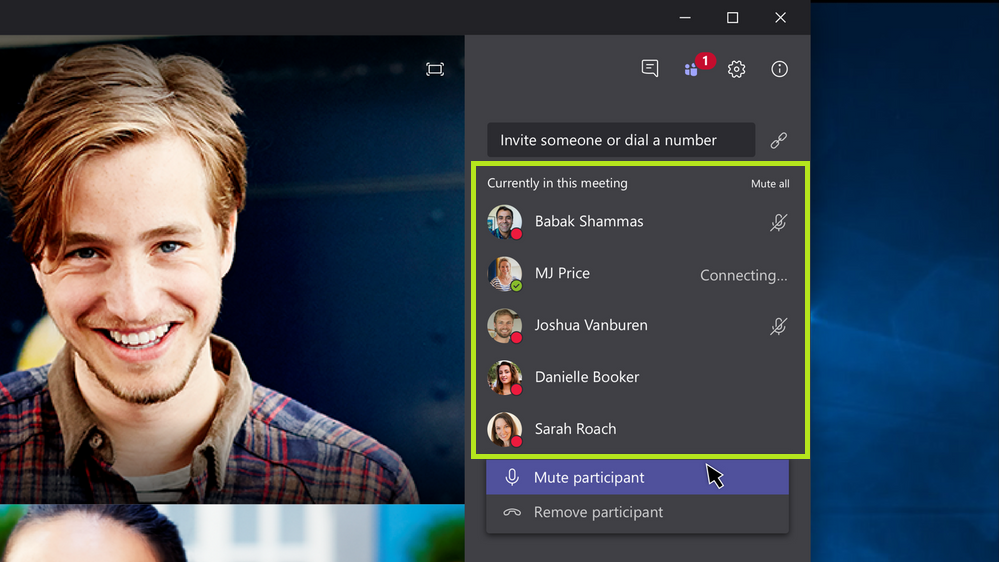Viewport: 999px width, 562px height.
Task: Select Mute participant in the context menu
Action: pos(637,477)
